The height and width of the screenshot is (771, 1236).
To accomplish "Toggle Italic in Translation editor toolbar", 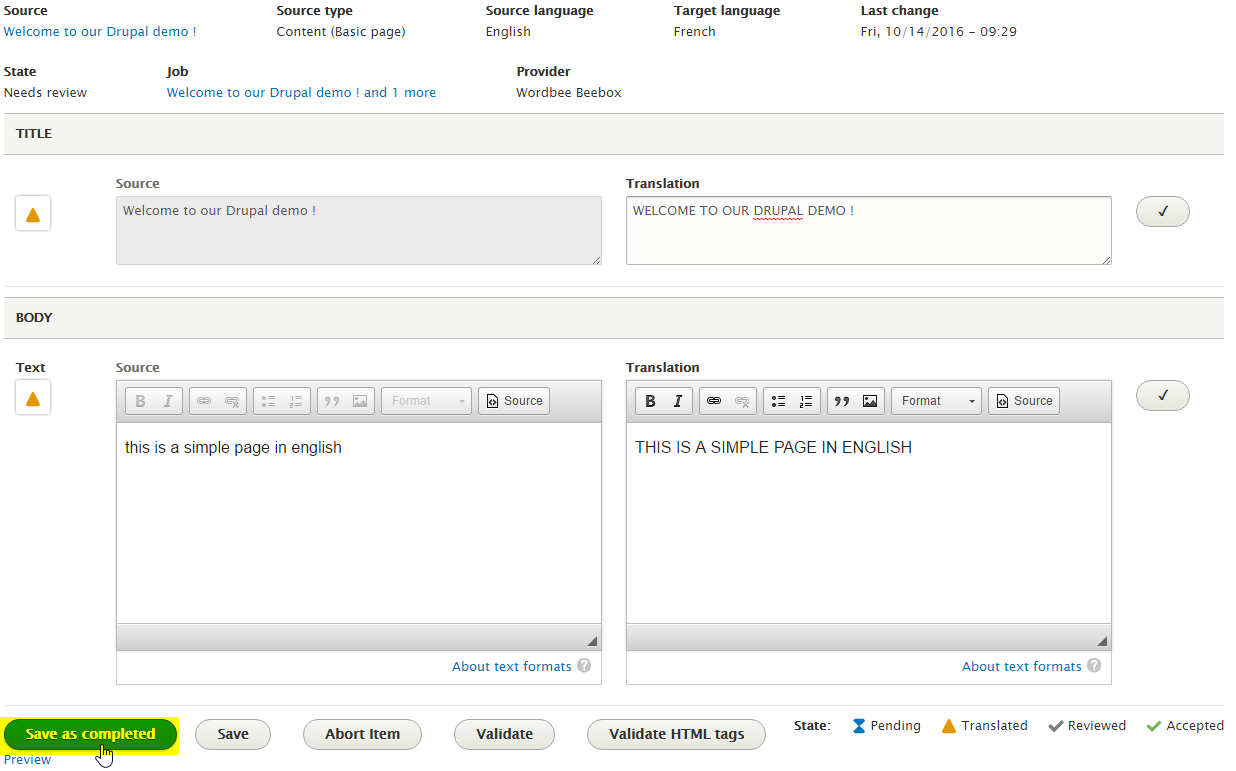I will [677, 401].
